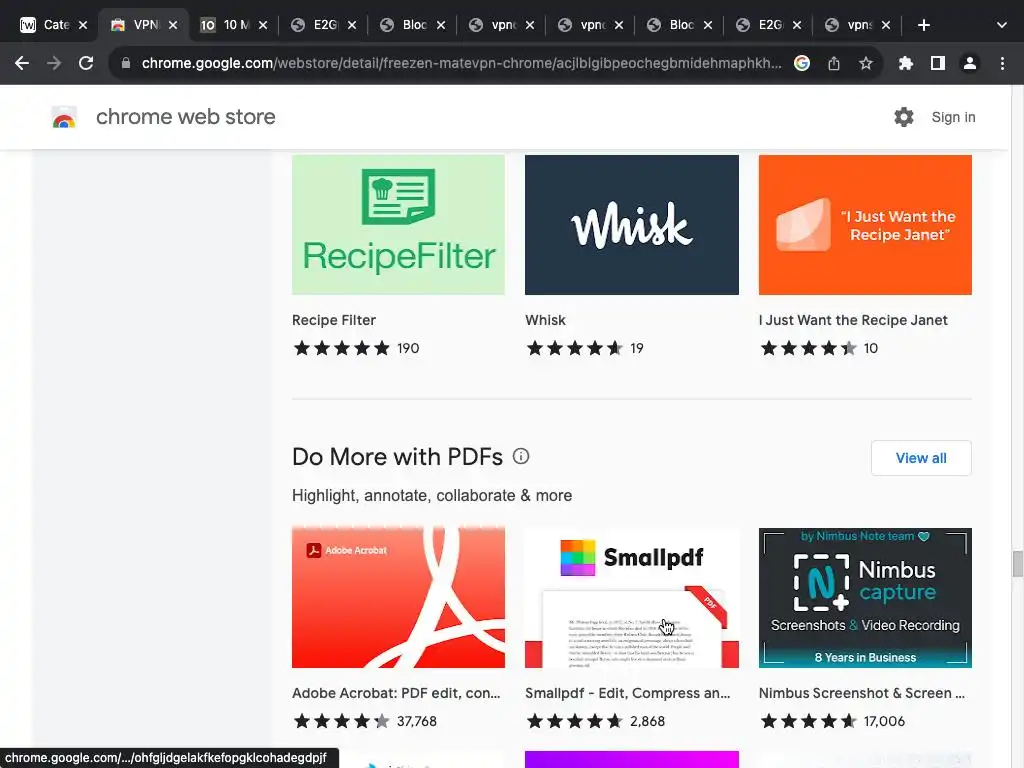
Task: Open Chrome three-dot menu
Action: coord(1002,63)
